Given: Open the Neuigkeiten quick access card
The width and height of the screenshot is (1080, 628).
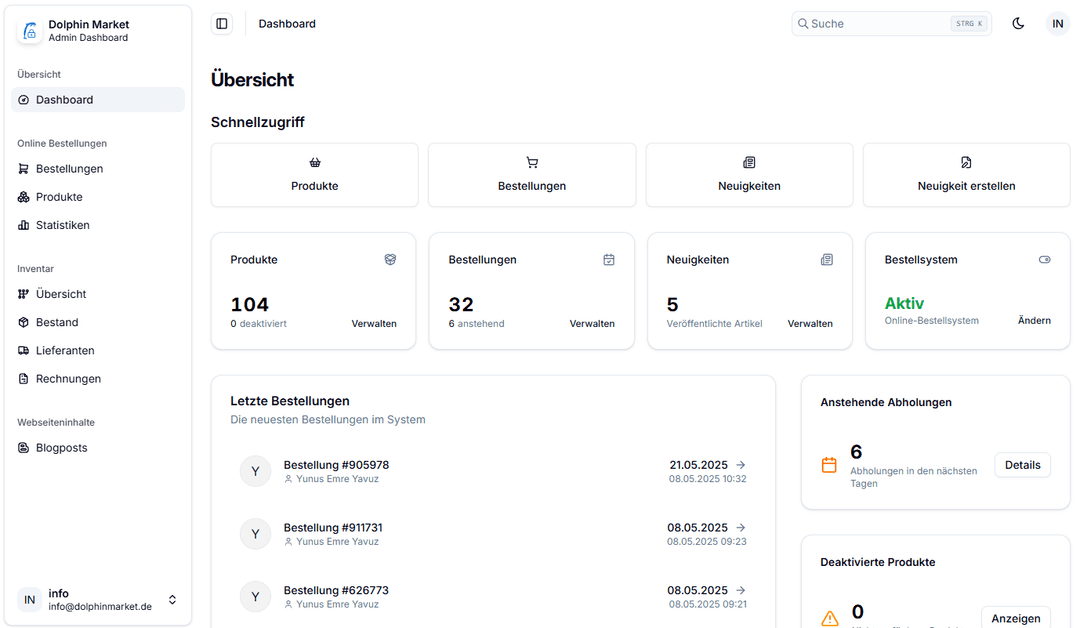Looking at the screenshot, I should (x=749, y=175).
